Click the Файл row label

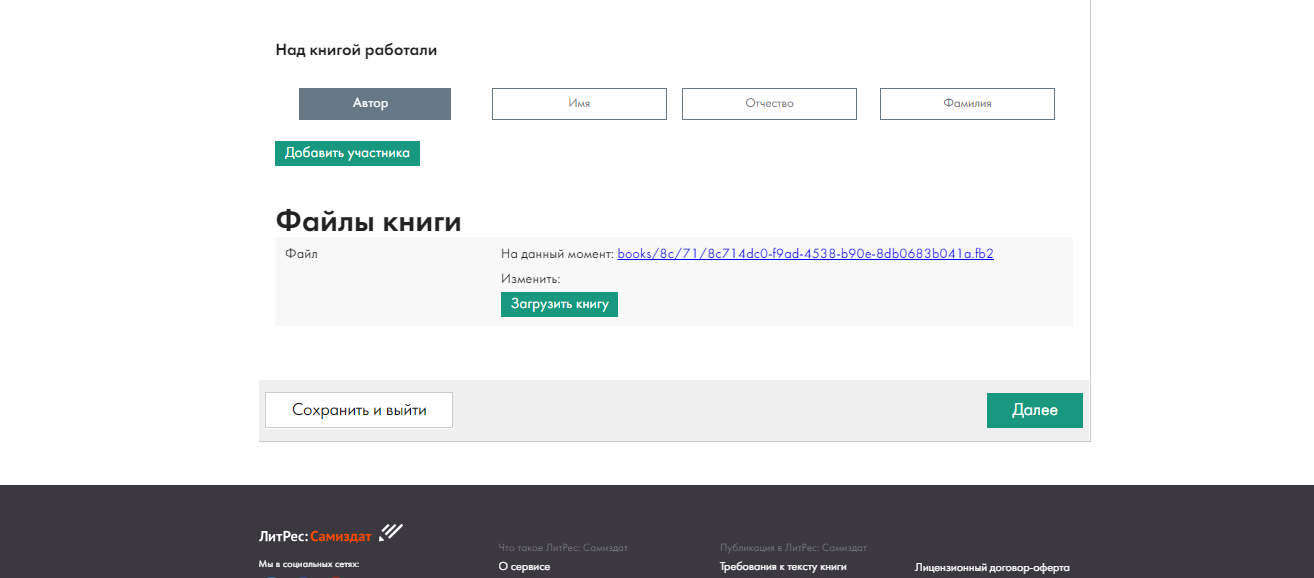tap(301, 254)
